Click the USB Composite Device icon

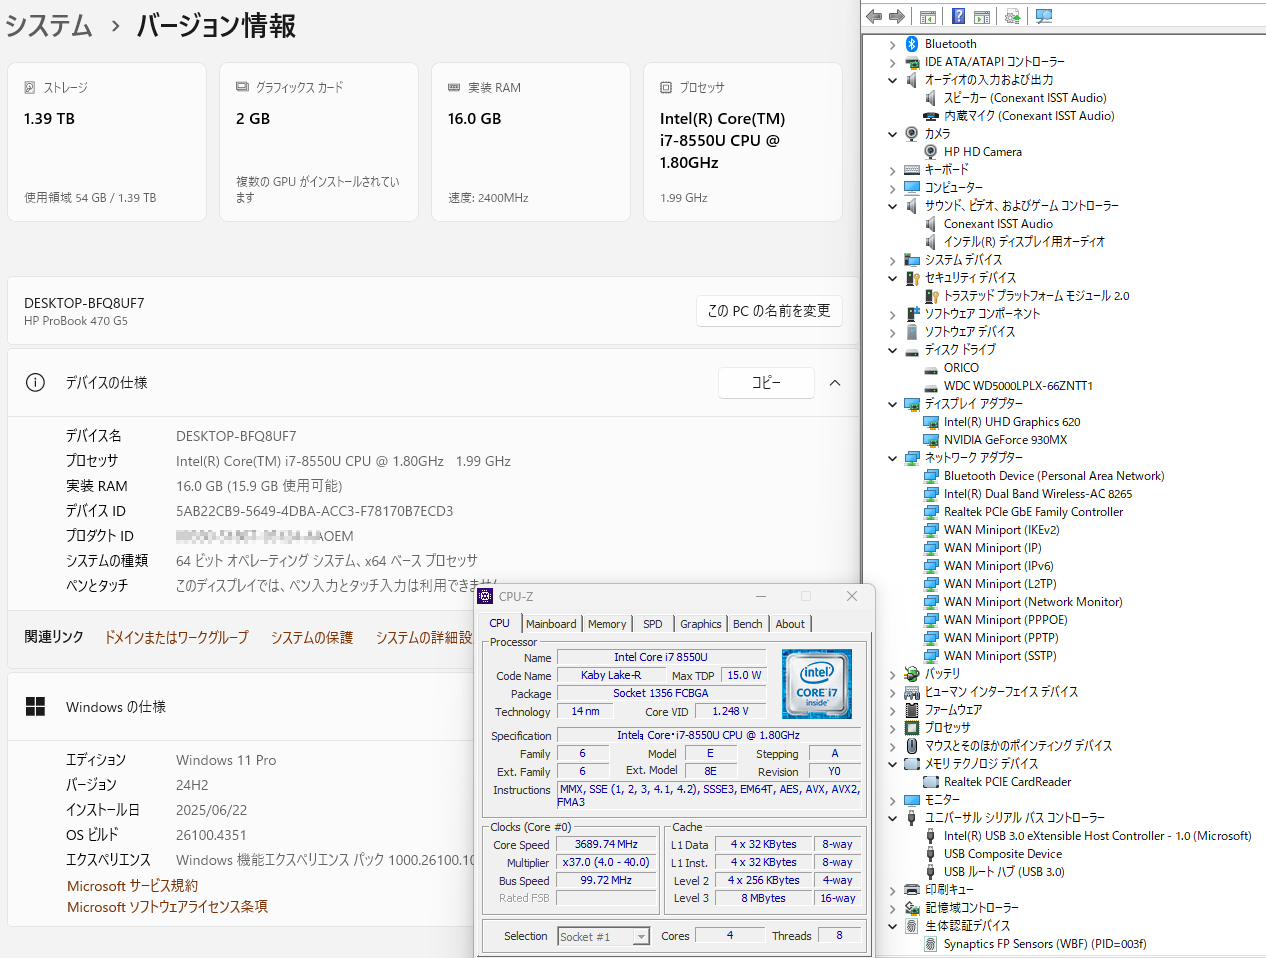pyautogui.click(x=931, y=854)
